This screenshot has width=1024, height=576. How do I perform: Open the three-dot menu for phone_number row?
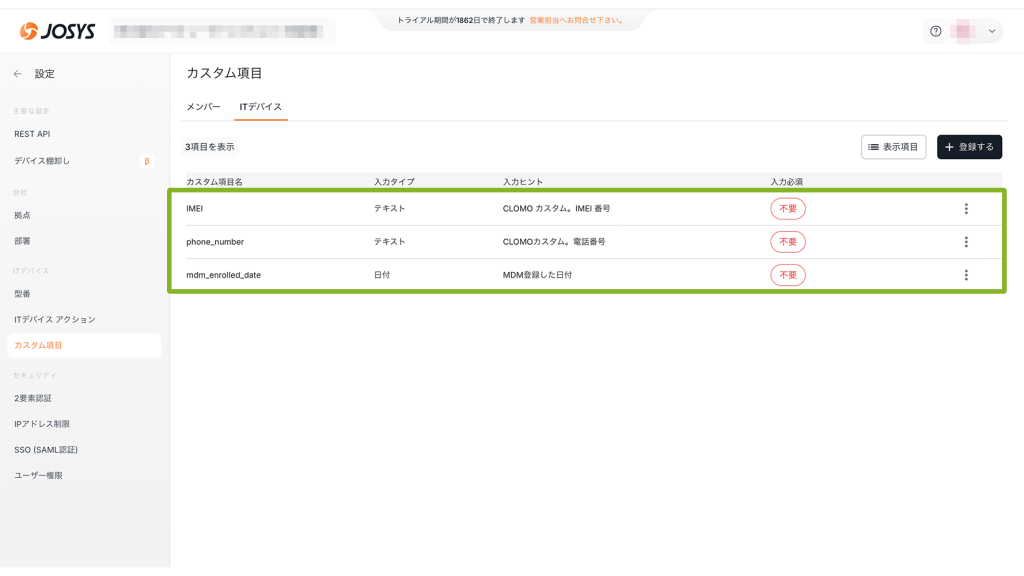966,242
